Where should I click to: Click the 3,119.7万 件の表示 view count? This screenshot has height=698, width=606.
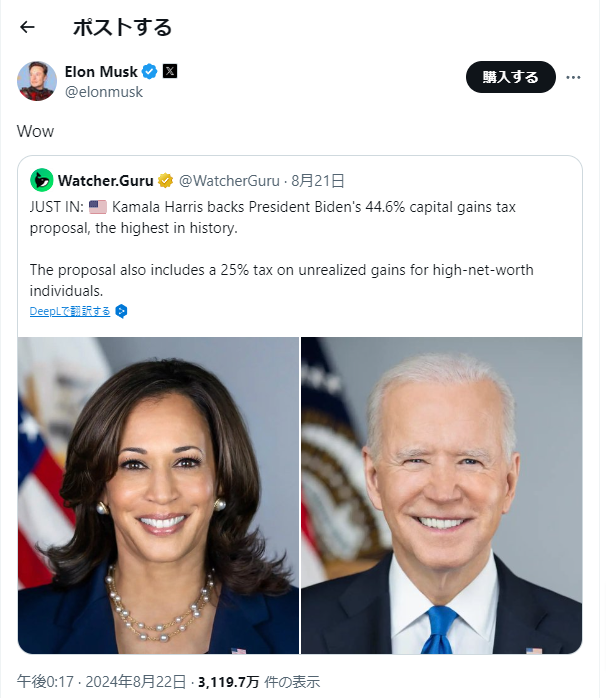[259, 682]
